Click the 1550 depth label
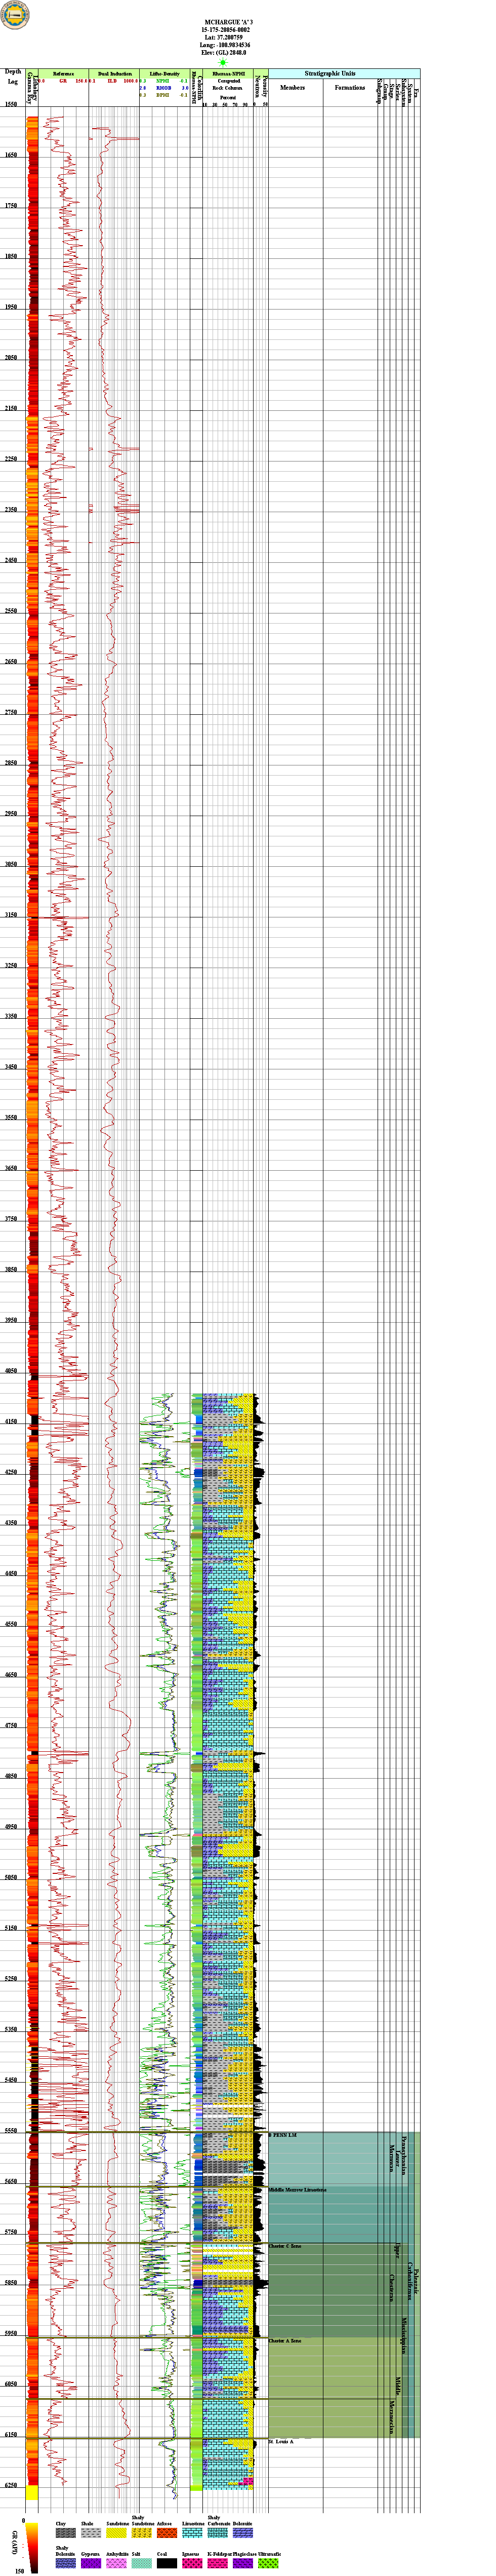 (11, 104)
